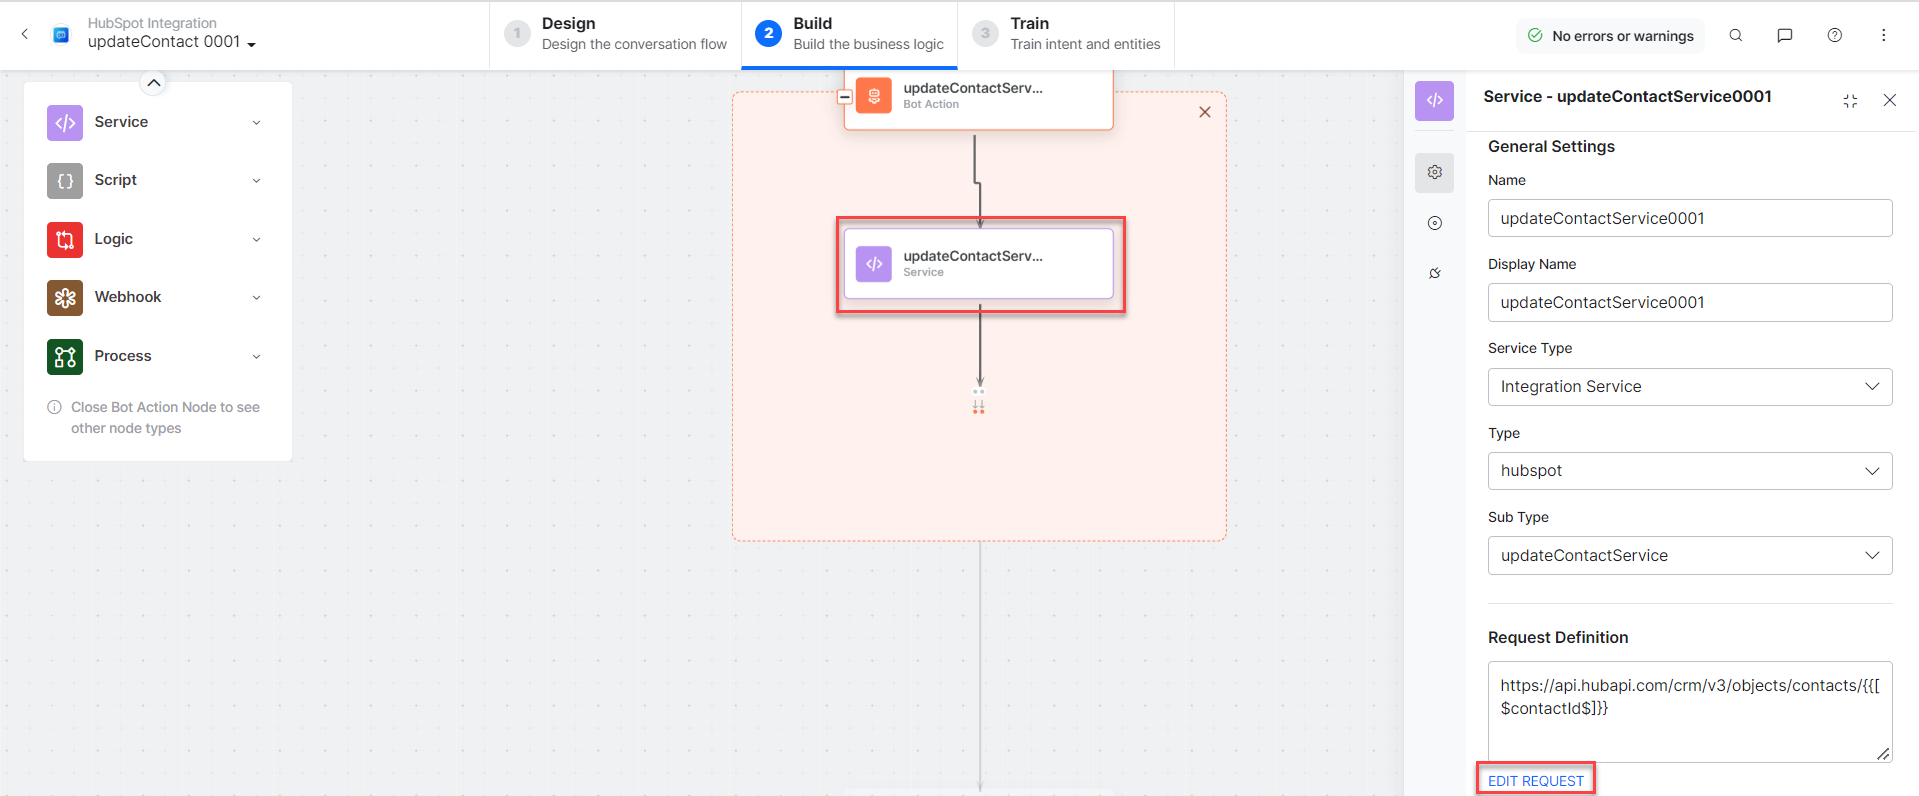This screenshot has height=796, width=1919.
Task: Click the gear settings icon in side panel
Action: click(1434, 172)
